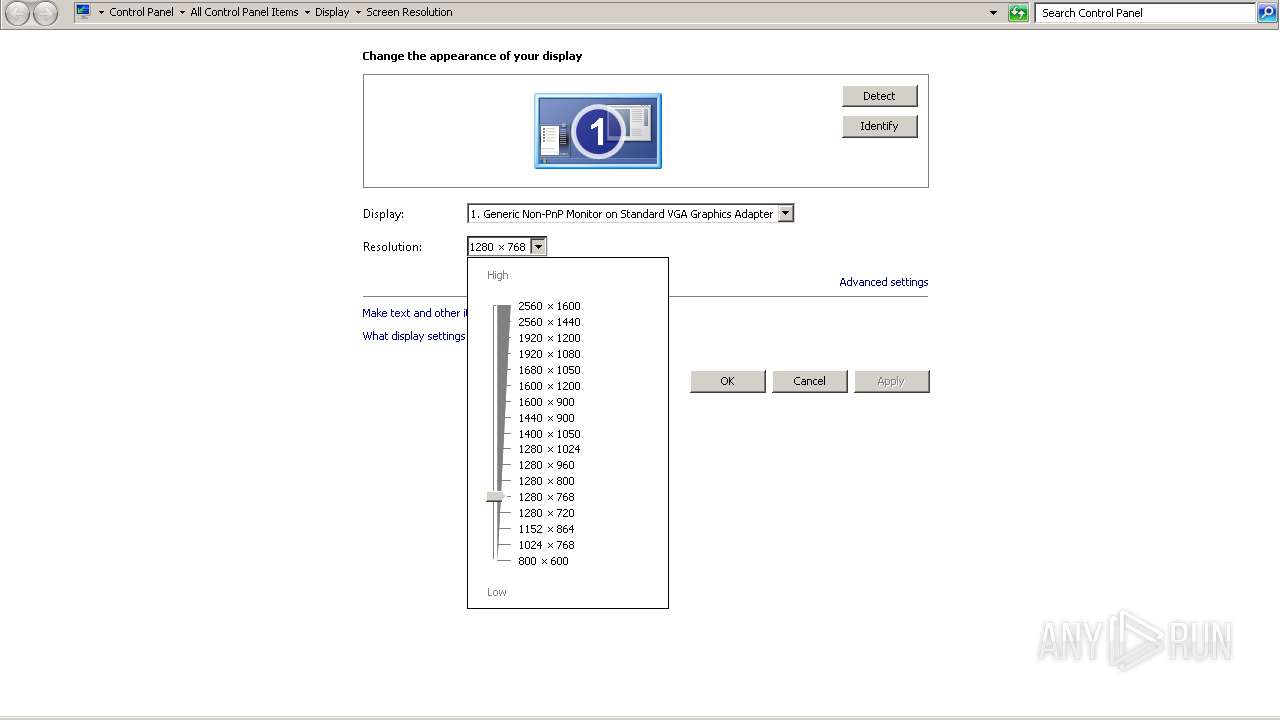Select 1280 × 768 resolution in list
This screenshot has height=720, width=1280.
(546, 497)
